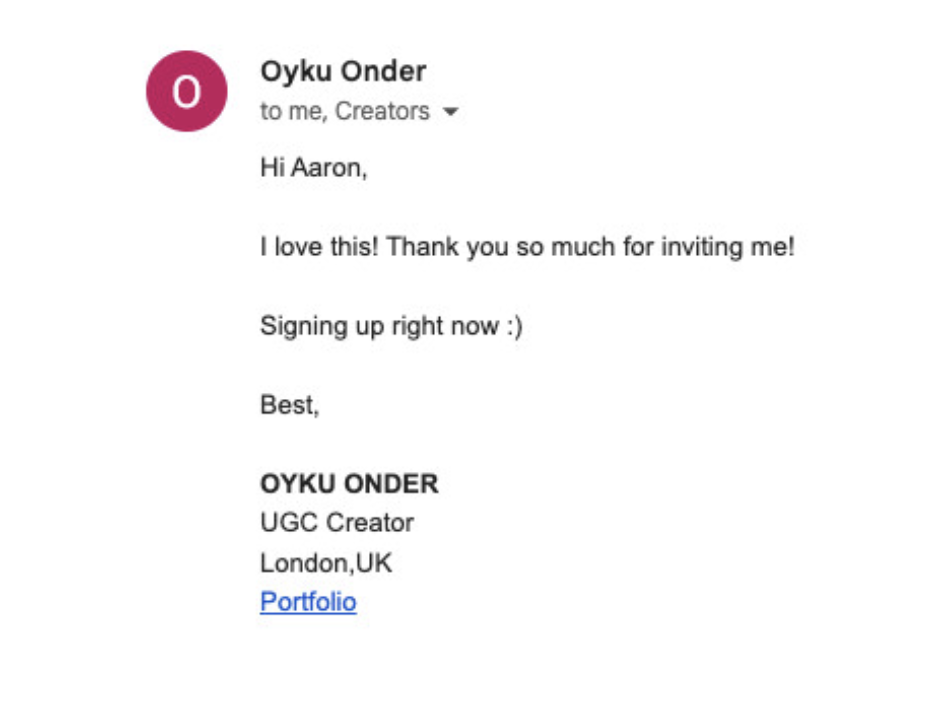Select the bold "OYKU" signature word
Image resolution: width=940 pixels, height=706 pixels.
click(x=298, y=485)
